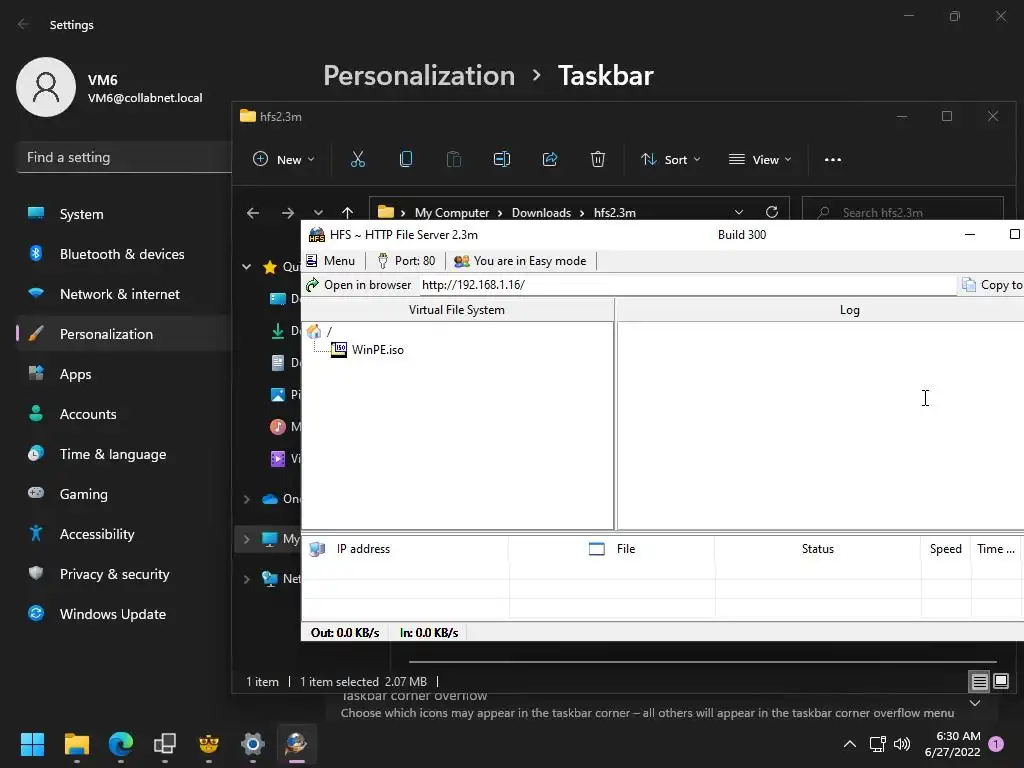
Task: Open recent locations chevron in Explorer
Action: pyautogui.click(x=318, y=213)
